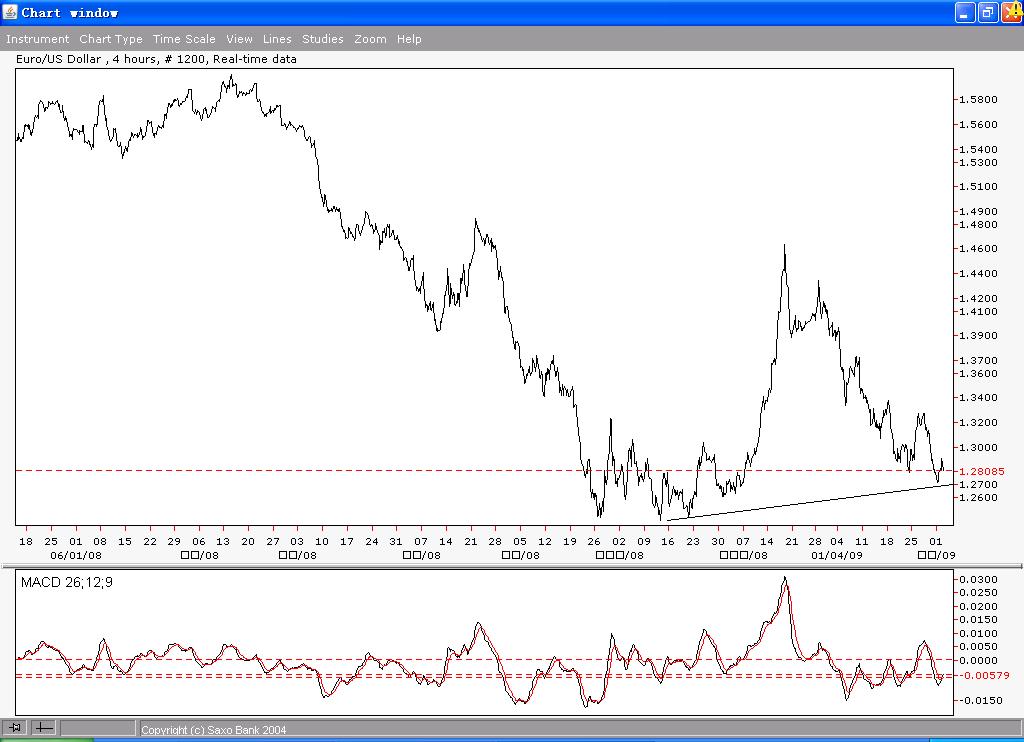Click the -0.0150 MACD axis label
Viewport: 1024px width, 742px height.
coord(980,700)
